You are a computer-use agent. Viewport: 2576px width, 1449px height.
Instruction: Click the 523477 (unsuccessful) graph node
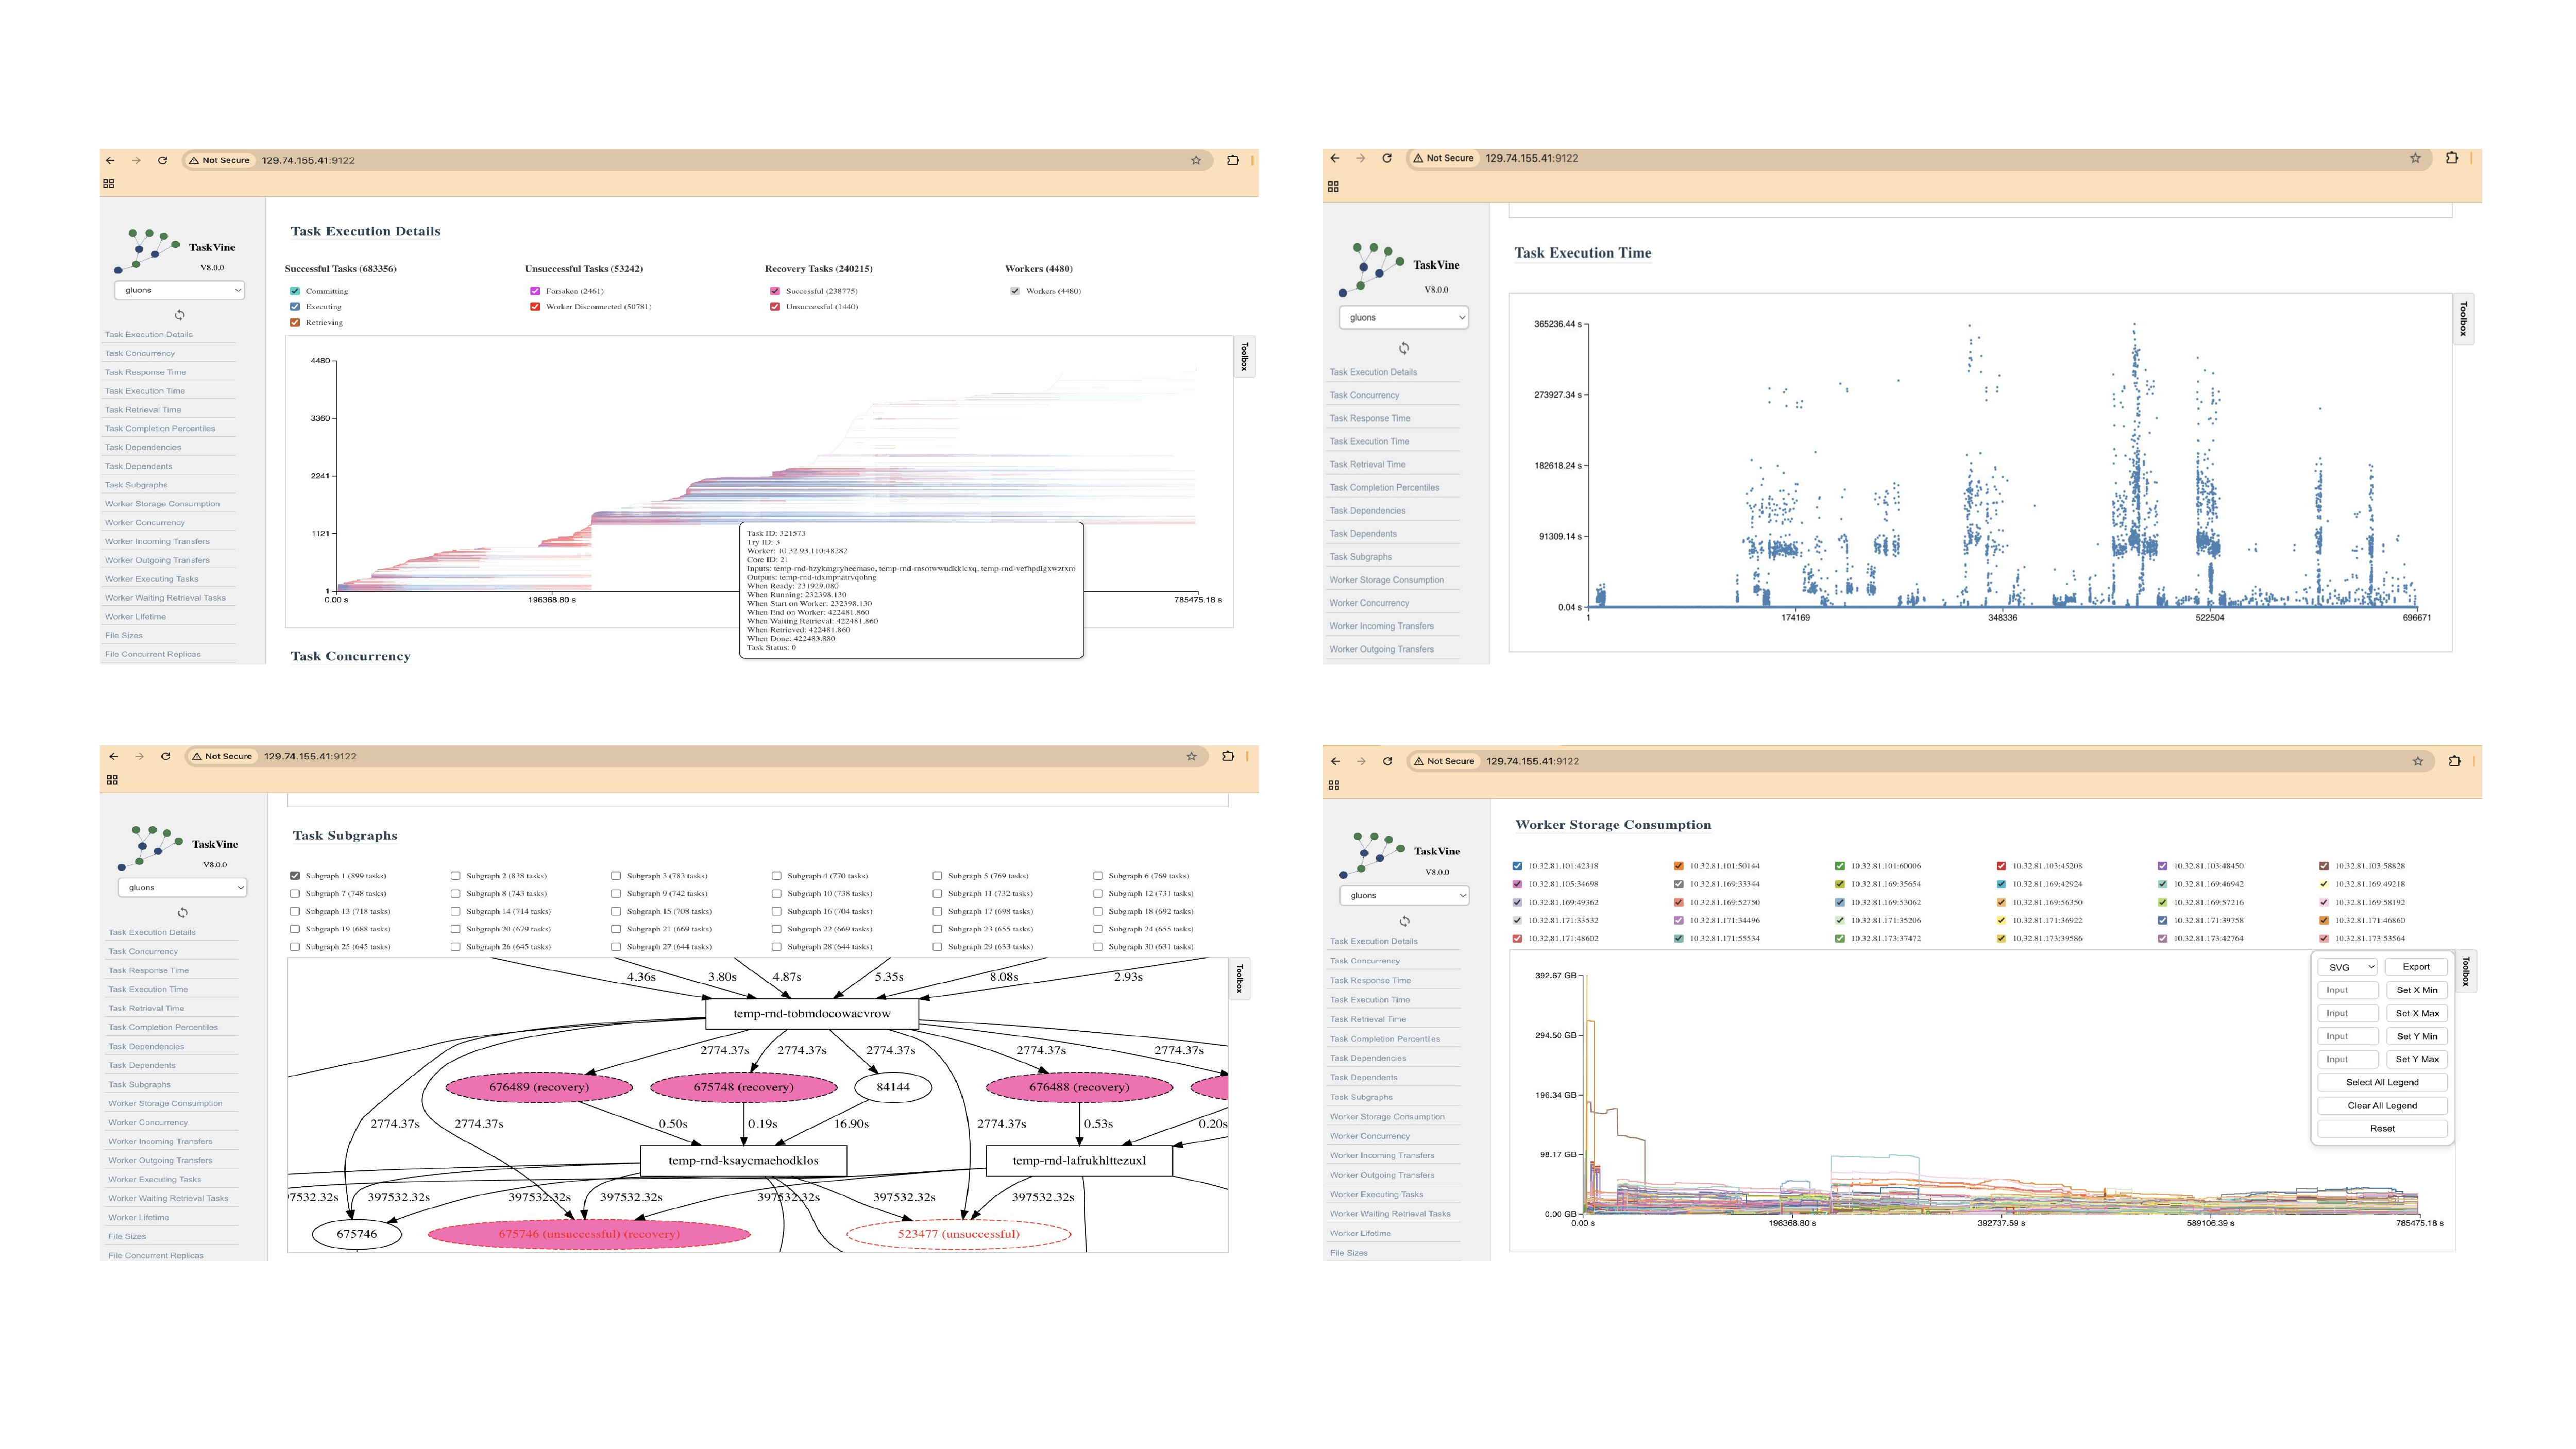(959, 1234)
